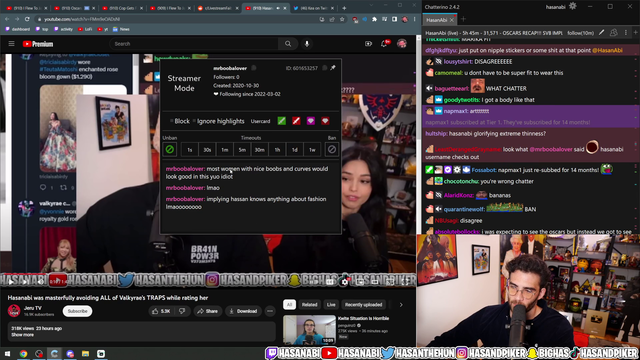Image resolution: width=640 pixels, height=360 pixels.
Task: Apply 1h timeout button
Action: pos(277,150)
